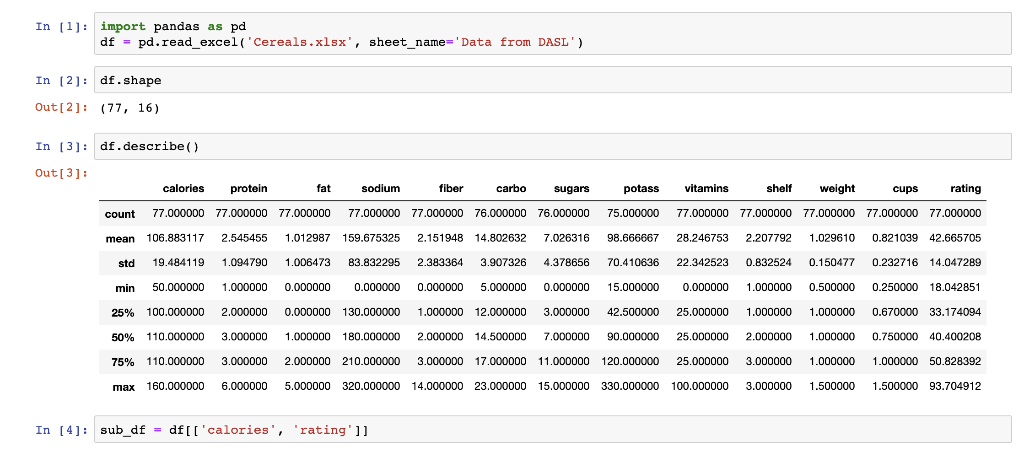Click the cups column header
The image size is (1024, 452).
click(x=905, y=188)
